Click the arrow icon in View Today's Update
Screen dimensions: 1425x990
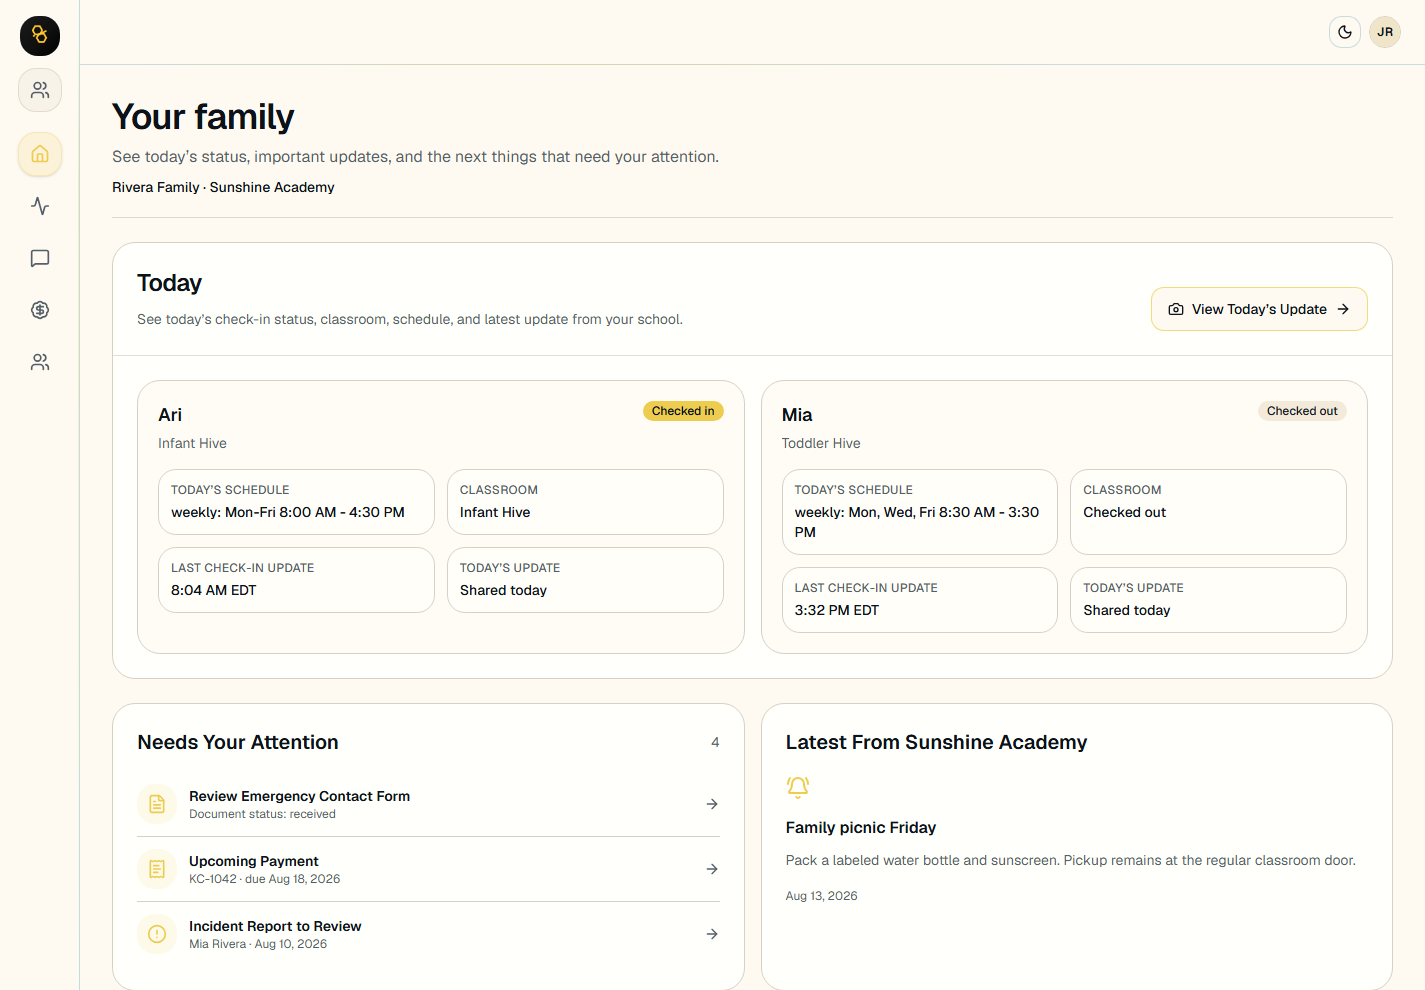(x=1343, y=309)
